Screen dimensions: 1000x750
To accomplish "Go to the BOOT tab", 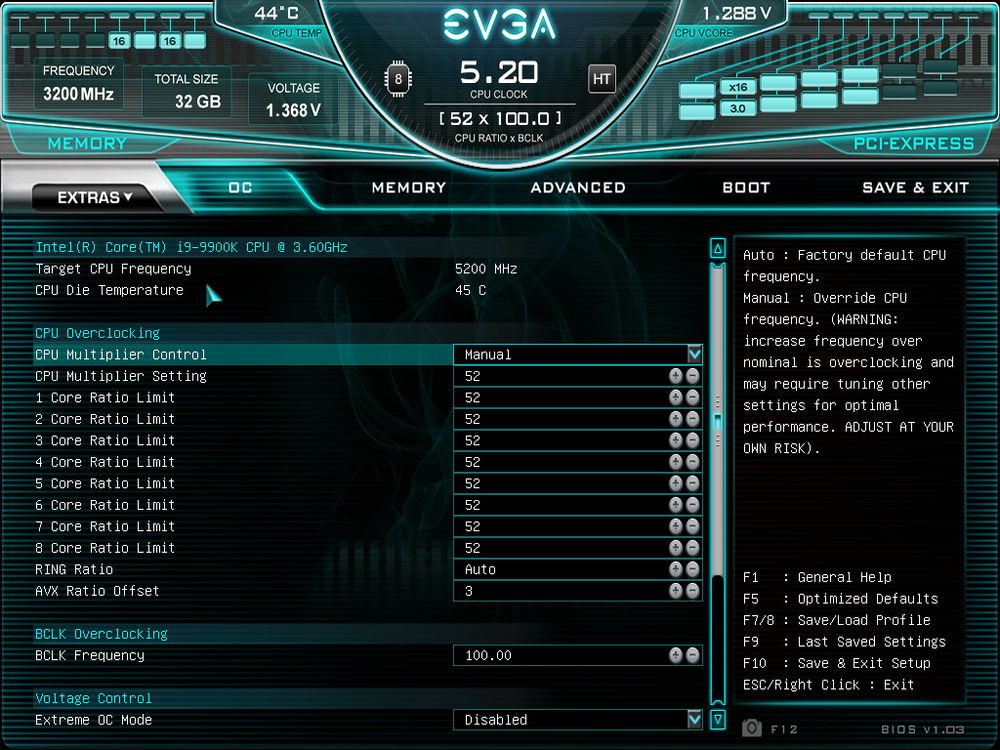I will [746, 187].
